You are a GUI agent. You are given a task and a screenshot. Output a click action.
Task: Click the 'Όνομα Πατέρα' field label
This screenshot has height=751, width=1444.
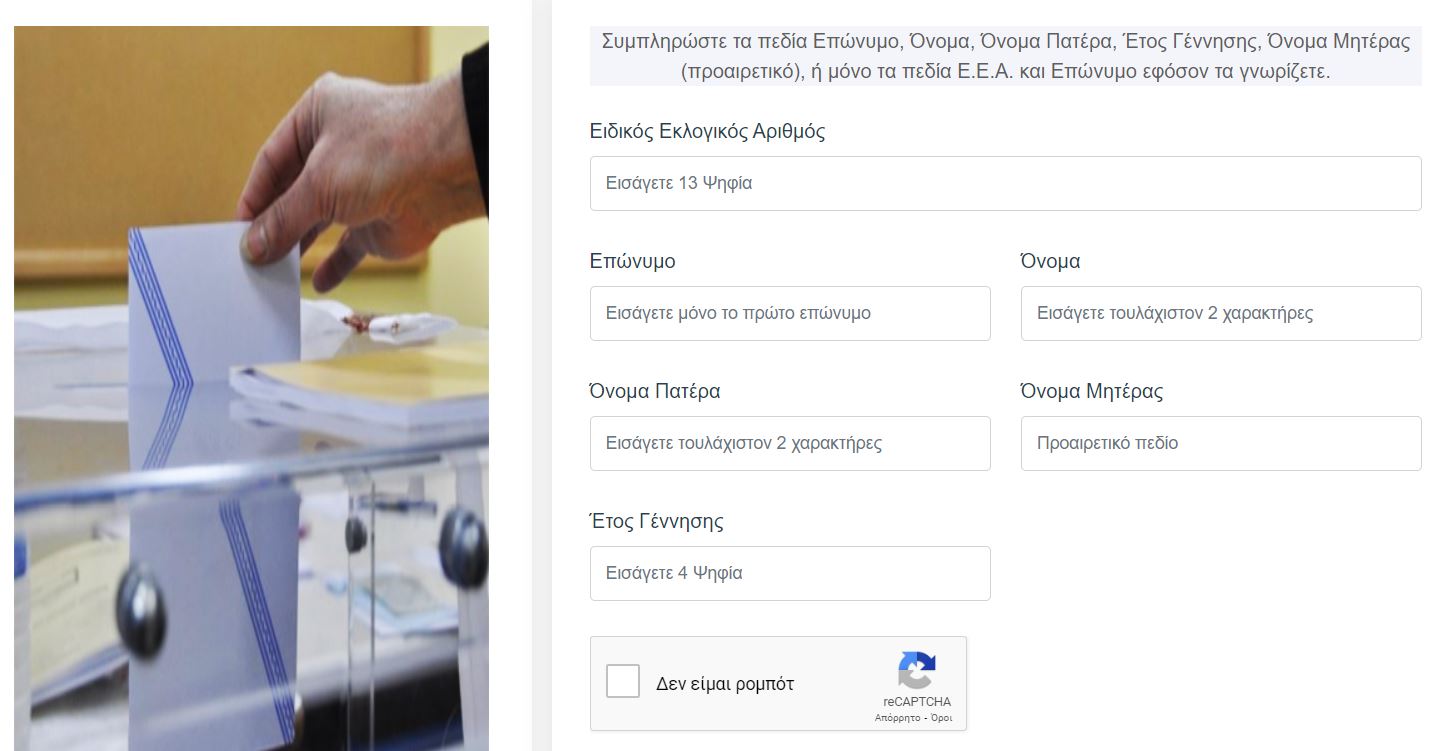pyautogui.click(x=655, y=392)
